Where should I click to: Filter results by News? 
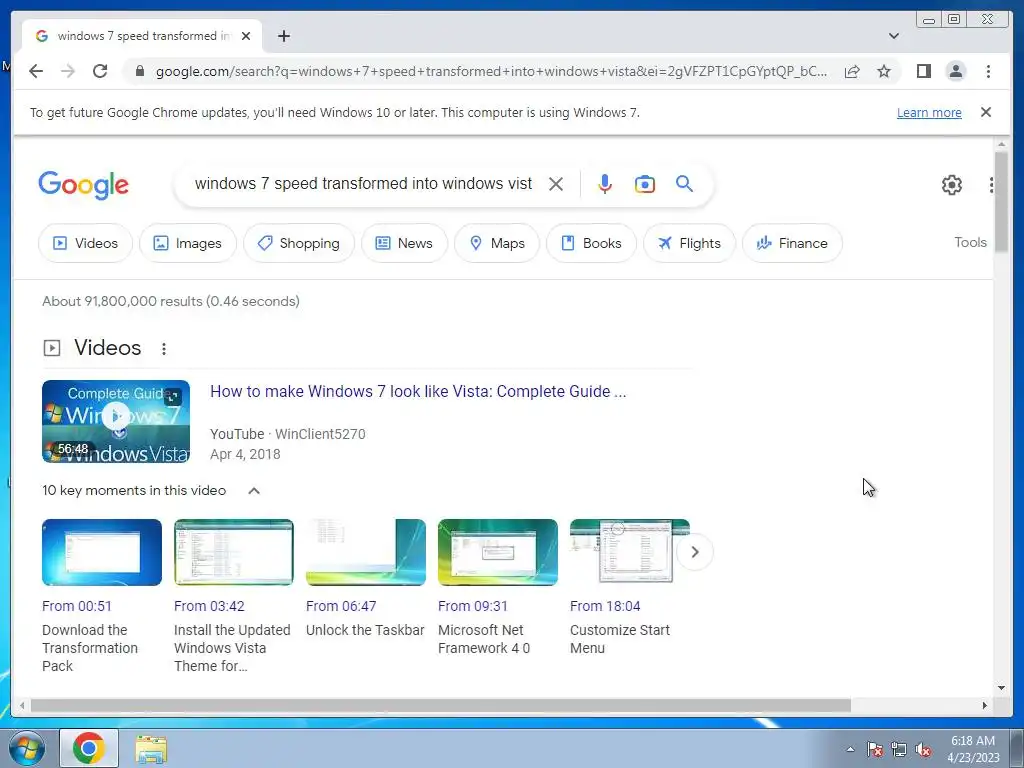pos(404,243)
